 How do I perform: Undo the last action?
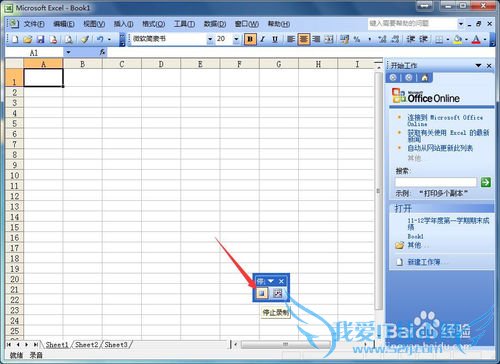(100, 39)
